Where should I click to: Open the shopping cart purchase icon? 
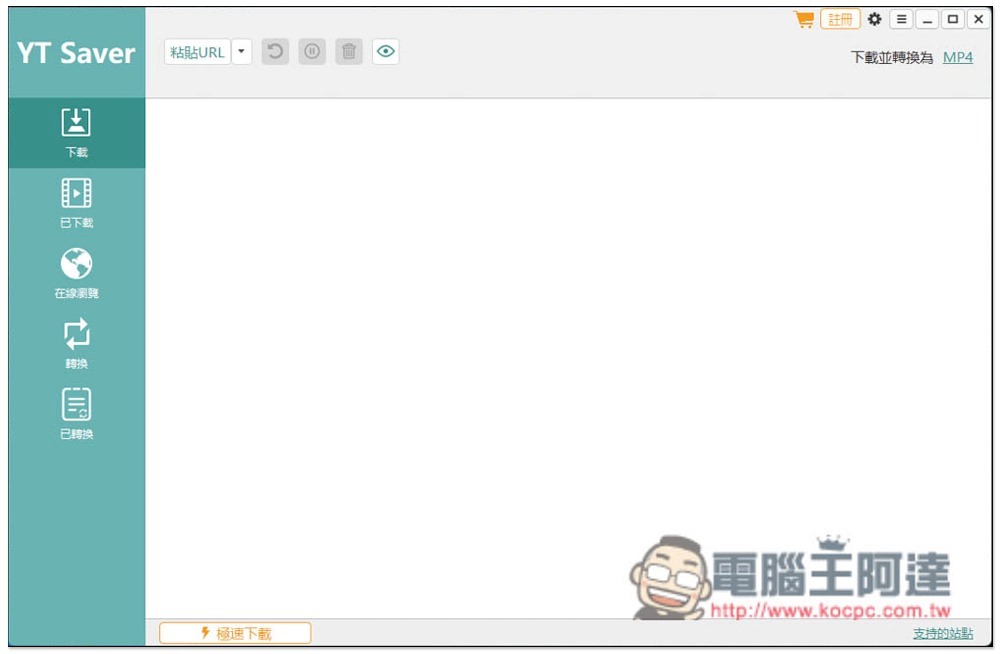(x=805, y=20)
